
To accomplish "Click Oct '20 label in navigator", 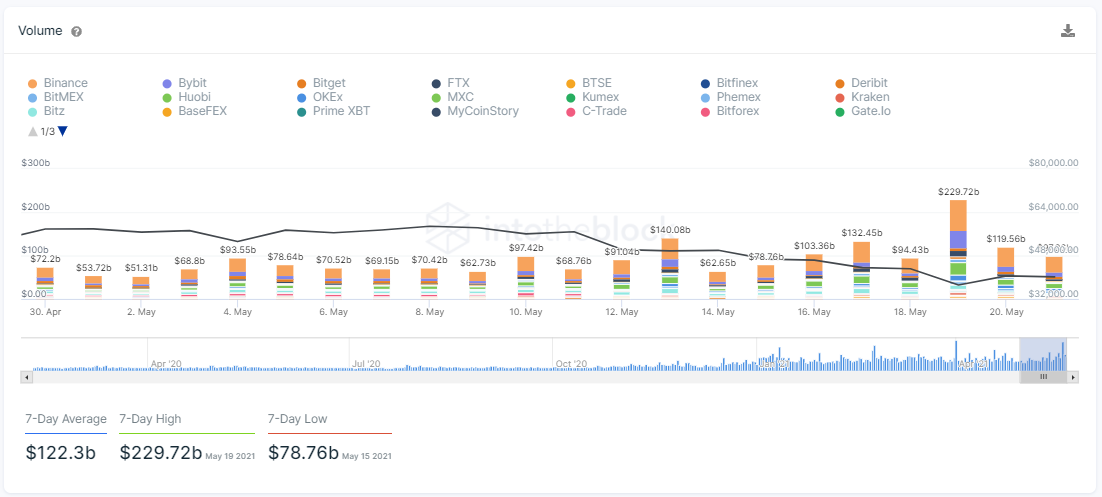I will click(x=571, y=363).
